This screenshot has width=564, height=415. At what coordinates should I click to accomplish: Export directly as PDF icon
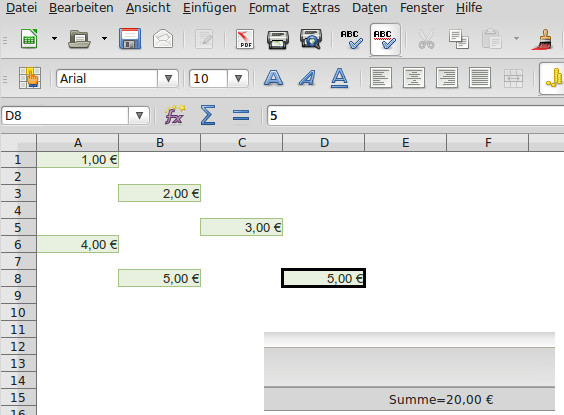tap(245, 39)
